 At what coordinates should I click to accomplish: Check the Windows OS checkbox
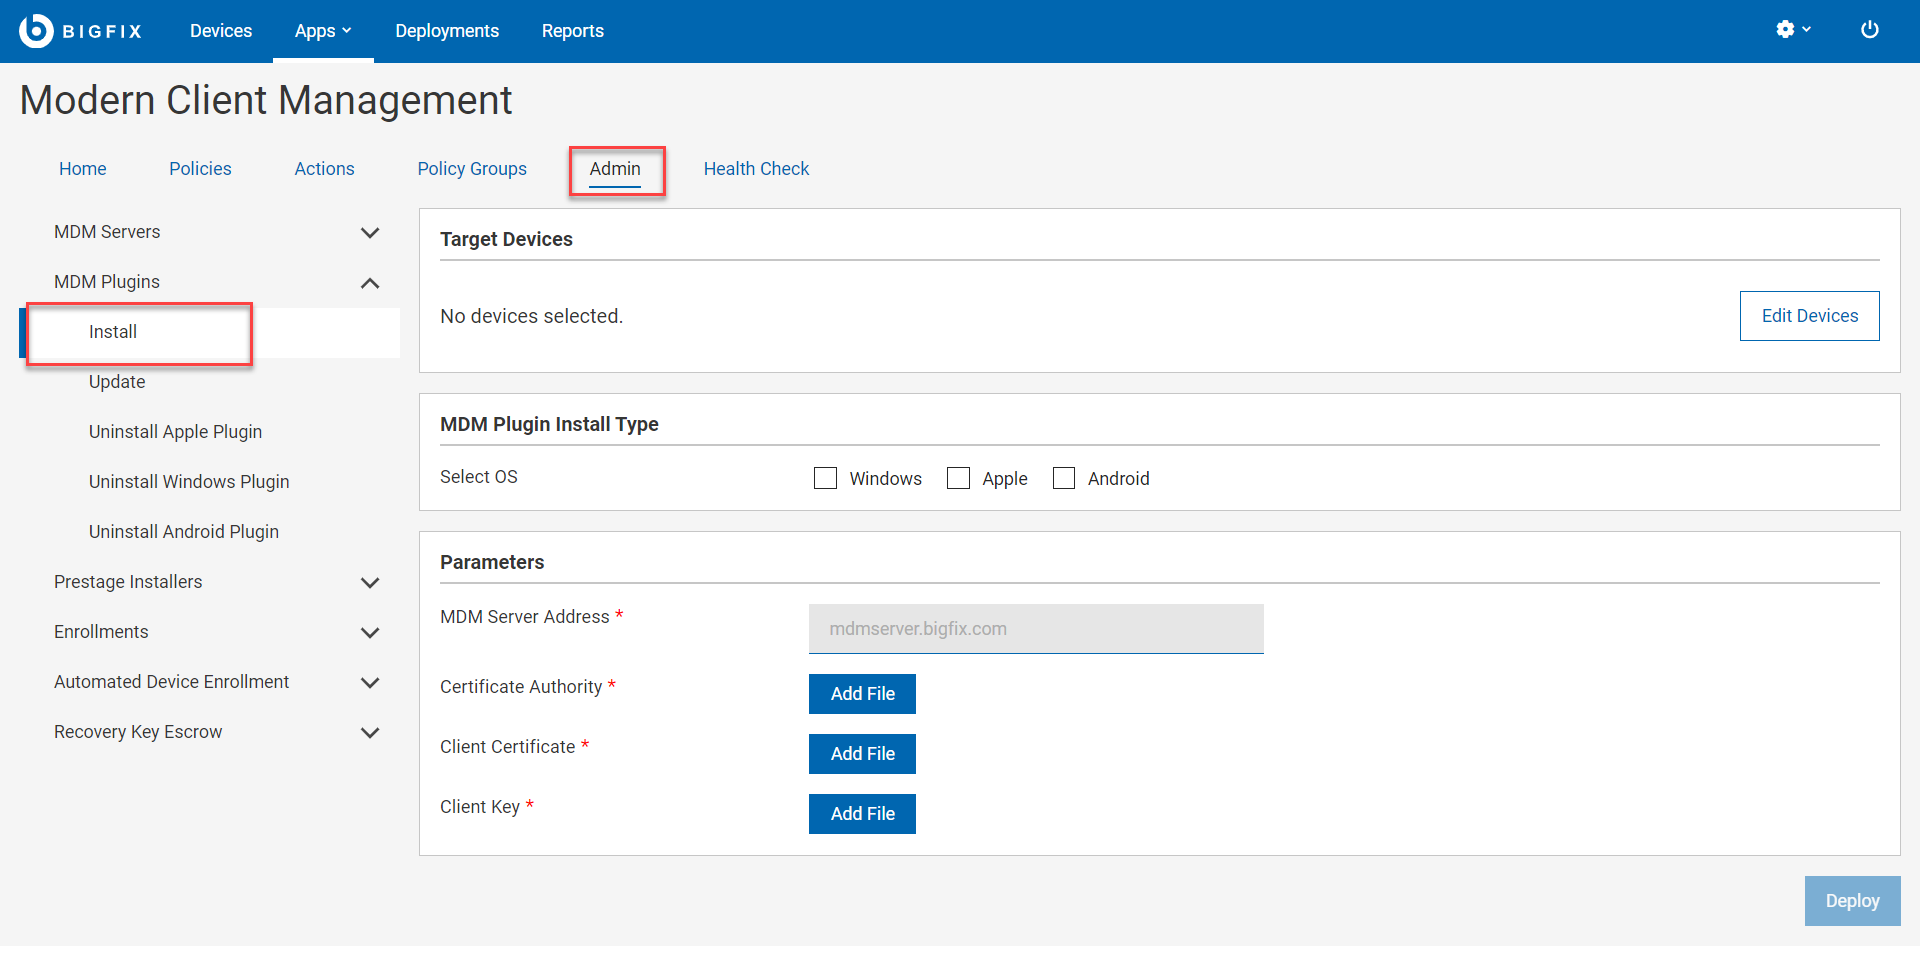[x=825, y=479]
